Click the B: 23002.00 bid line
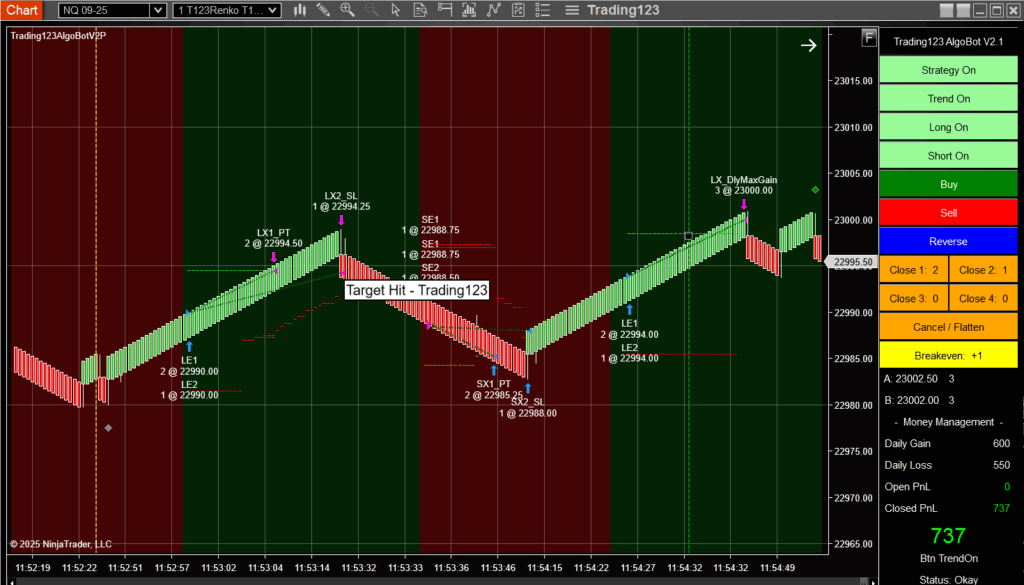This screenshot has width=1024, height=585. pyautogui.click(x=919, y=400)
